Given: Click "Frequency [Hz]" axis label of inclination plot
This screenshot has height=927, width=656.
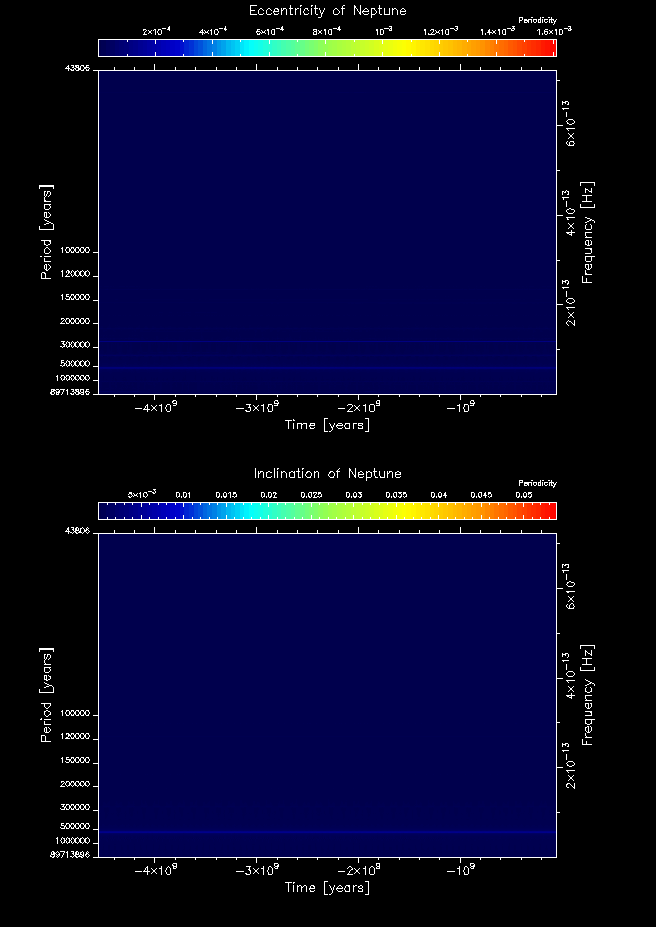Looking at the screenshot, I should pos(588,695).
